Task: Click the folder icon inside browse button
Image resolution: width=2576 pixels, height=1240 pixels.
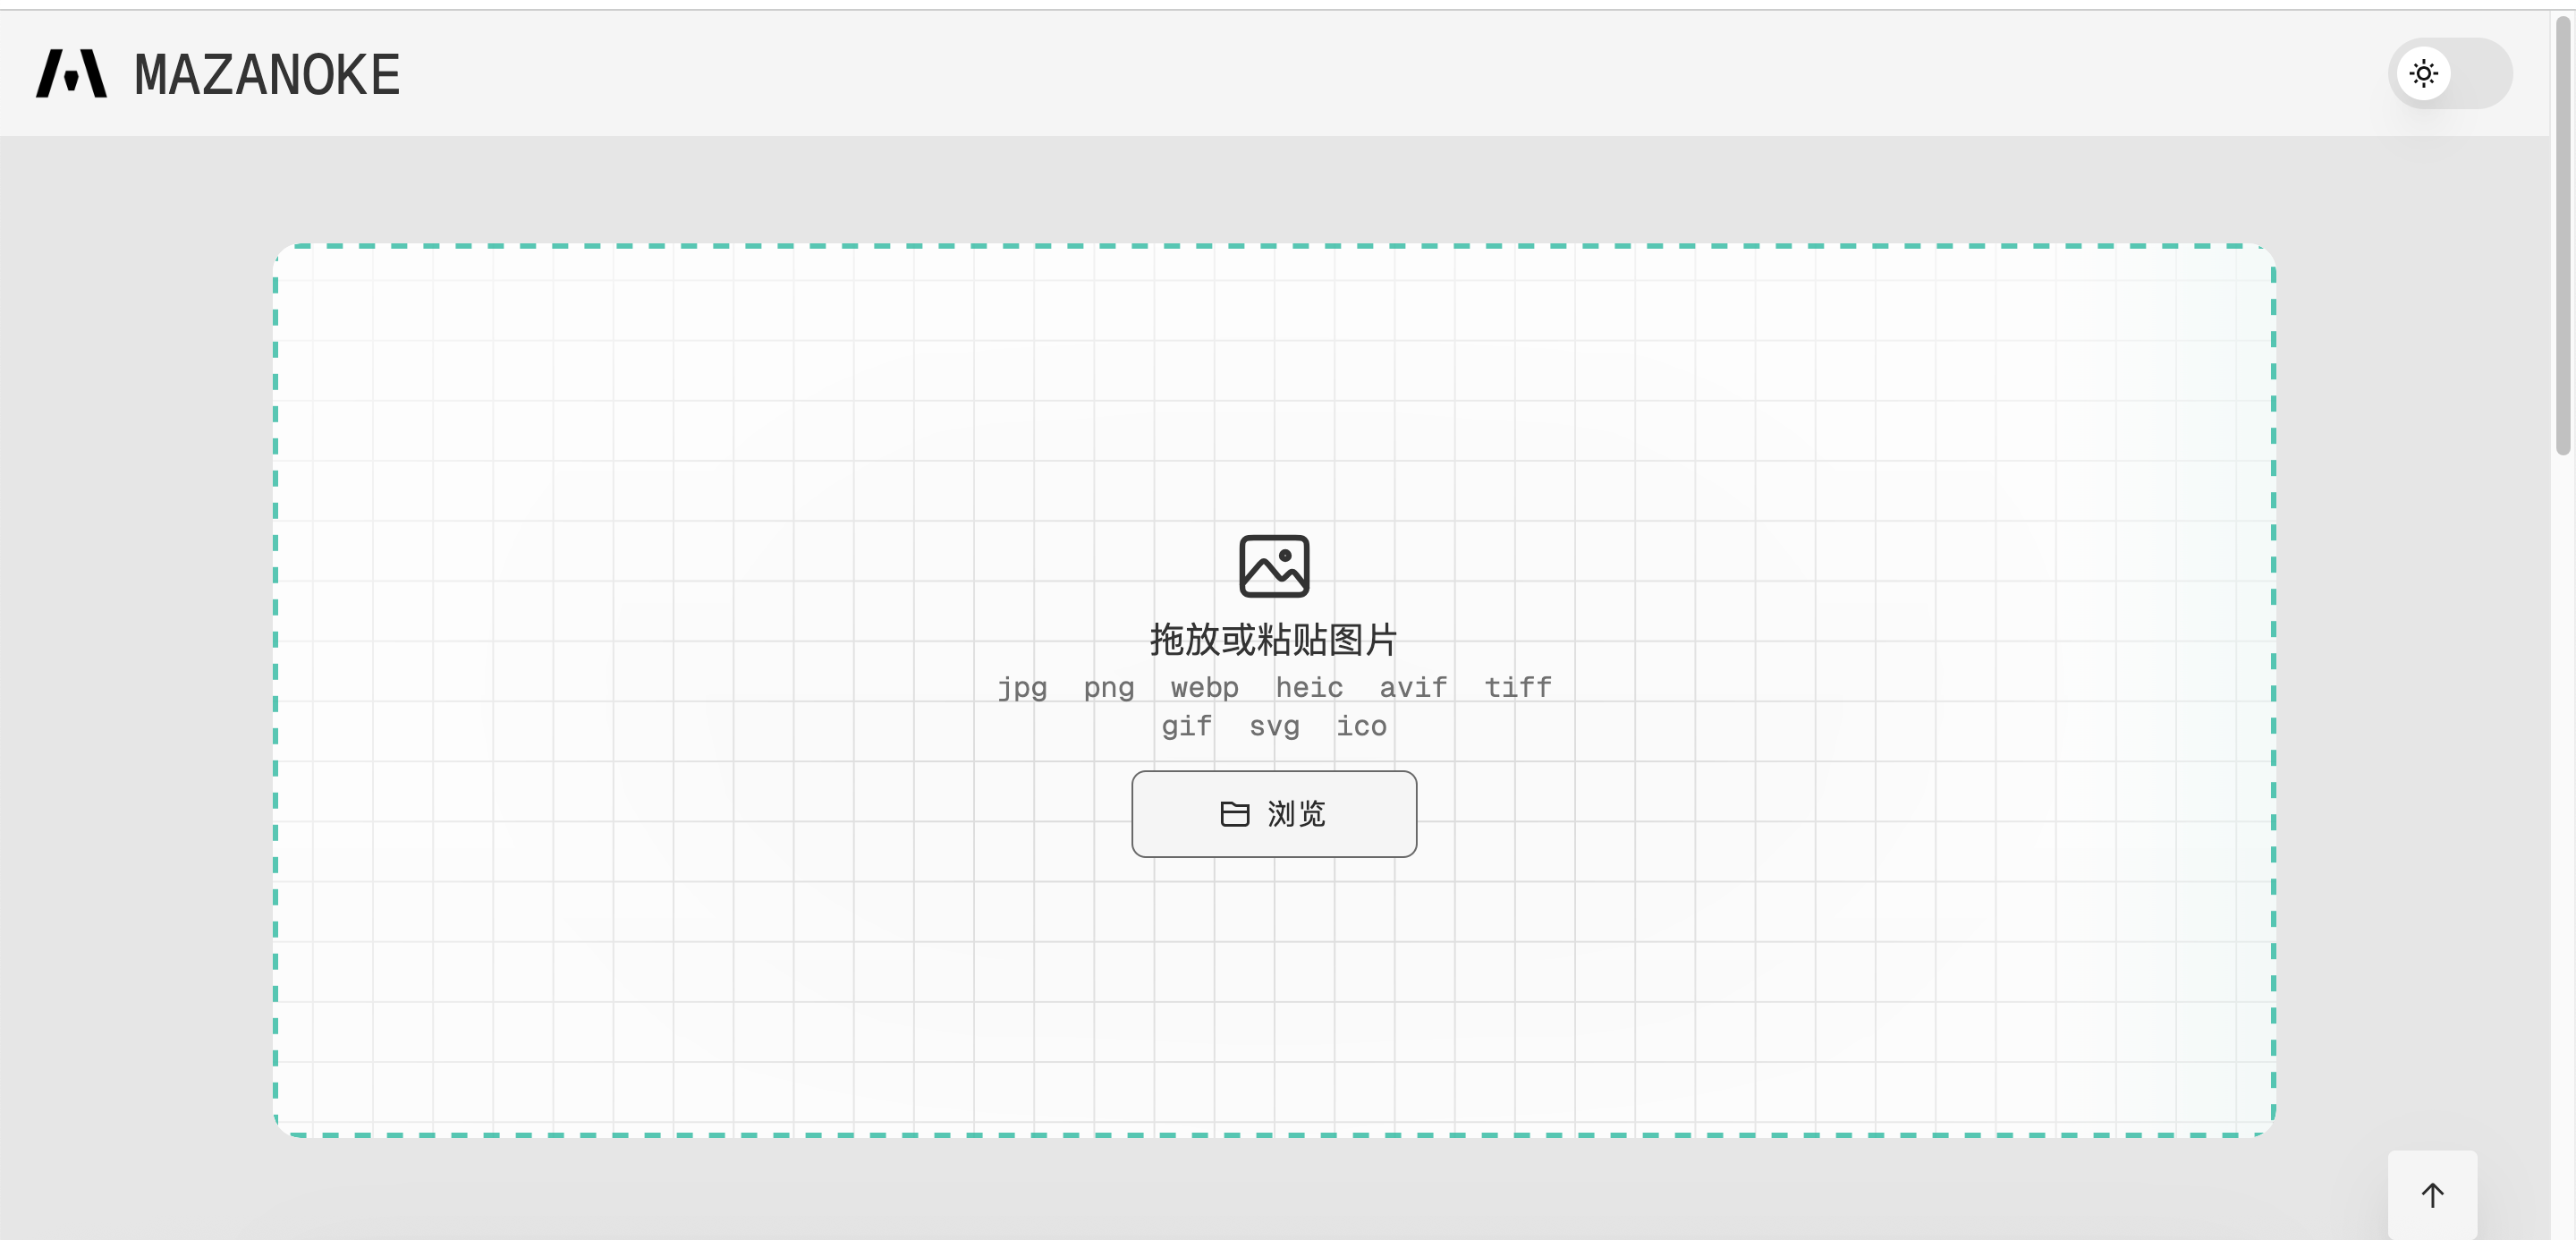Action: coord(1234,814)
